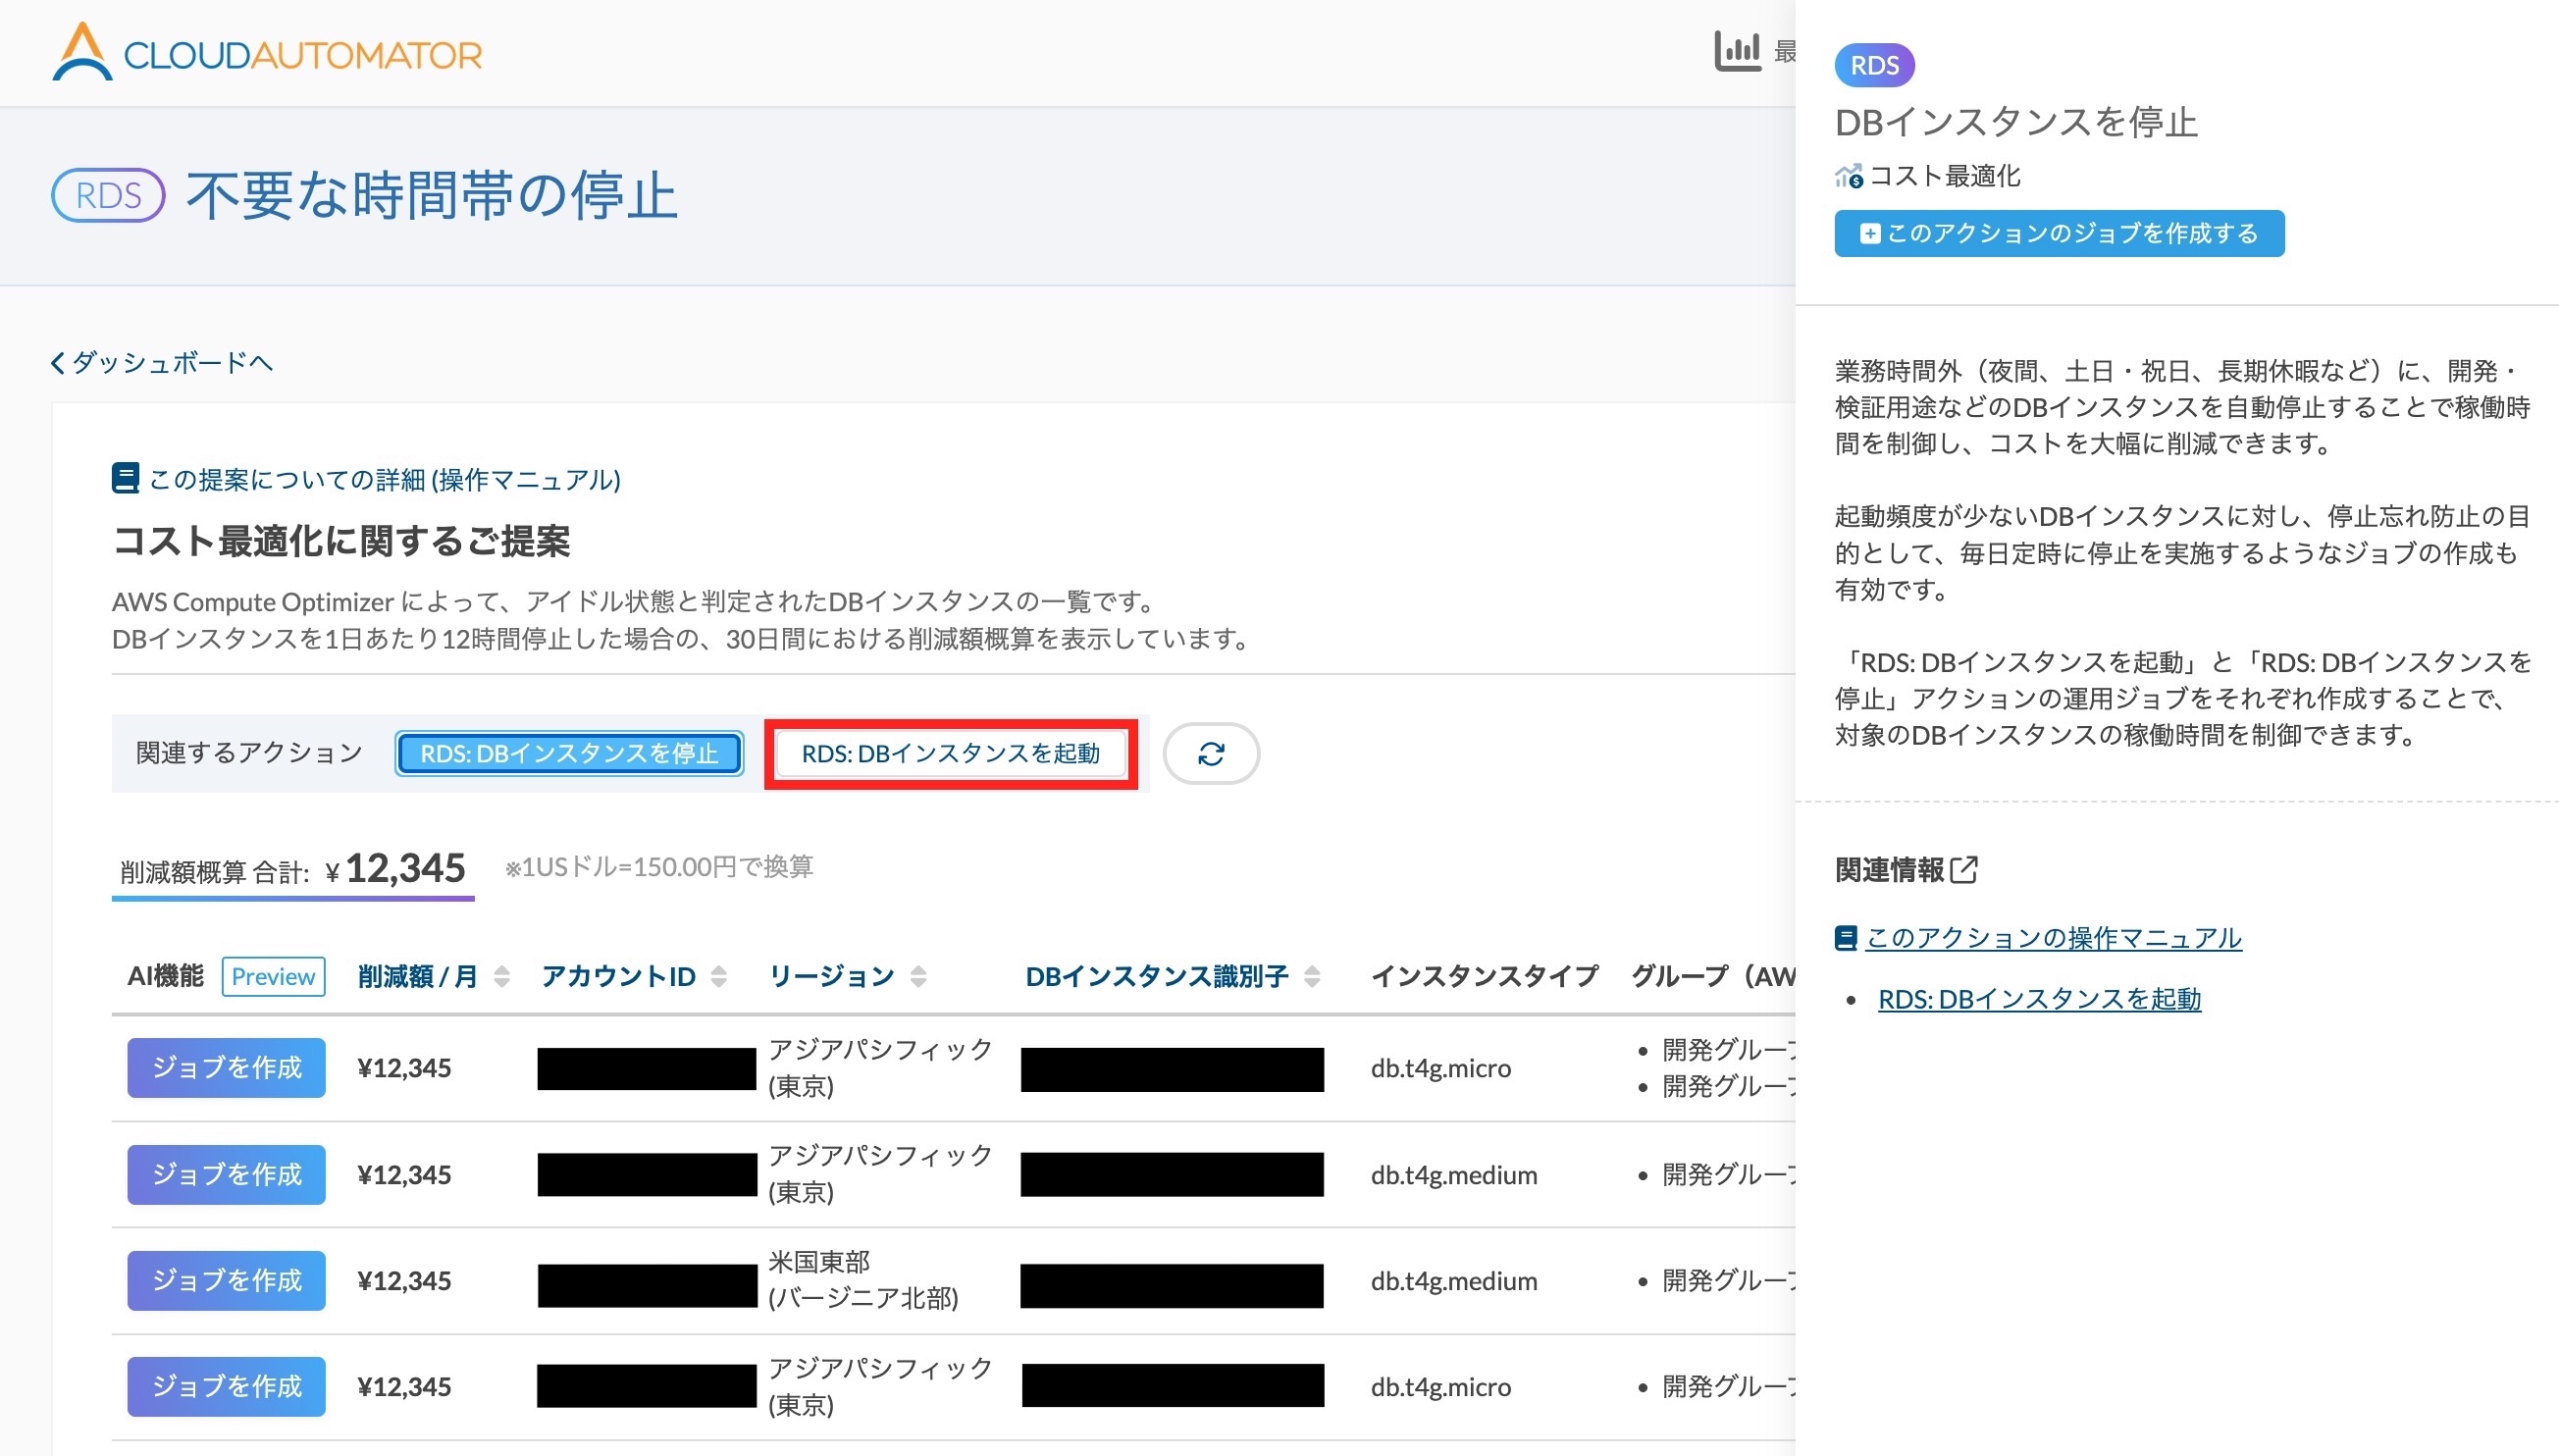This screenshot has height=1456, width=2559.
Task: Click インスタンスタイプ column header
Action: pyautogui.click(x=1484, y=976)
